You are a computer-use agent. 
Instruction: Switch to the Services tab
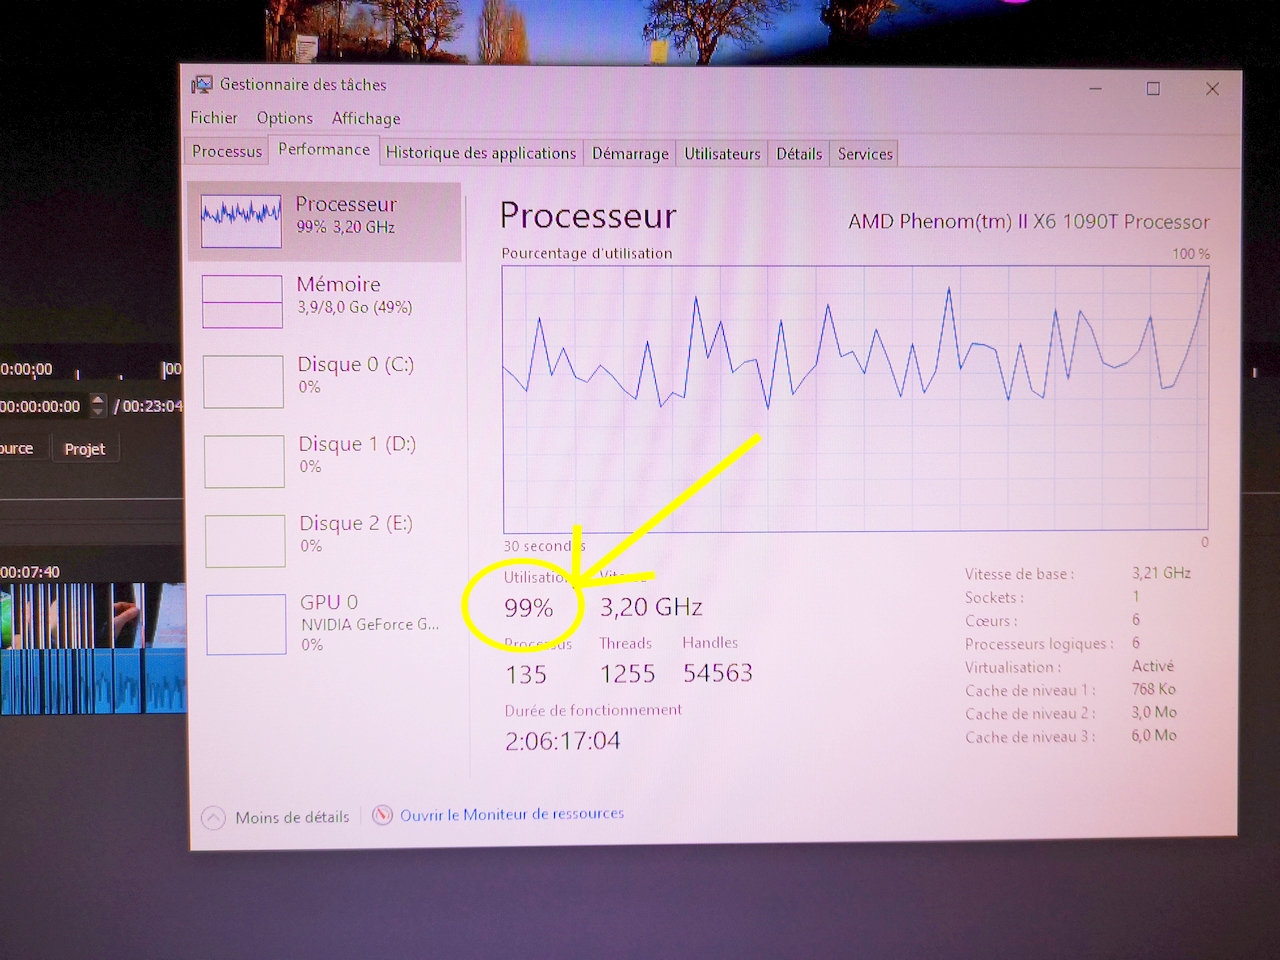pyautogui.click(x=865, y=154)
